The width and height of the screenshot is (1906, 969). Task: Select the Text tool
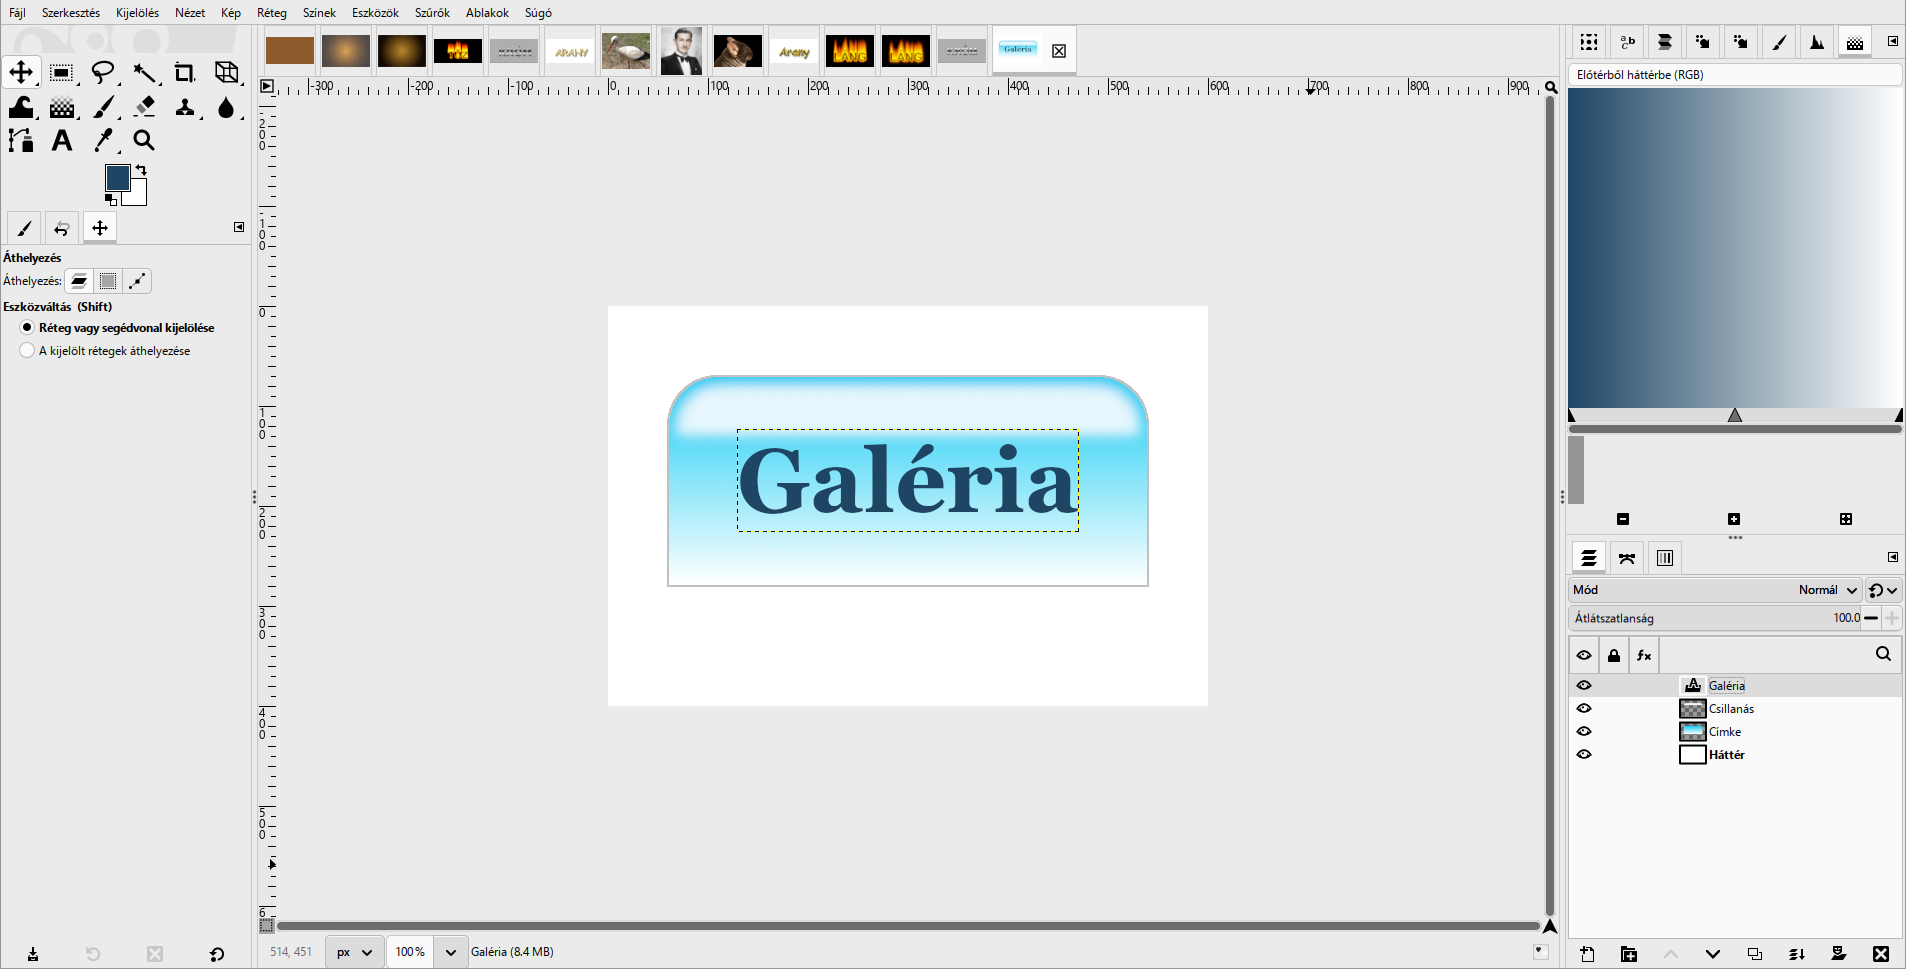pos(62,141)
